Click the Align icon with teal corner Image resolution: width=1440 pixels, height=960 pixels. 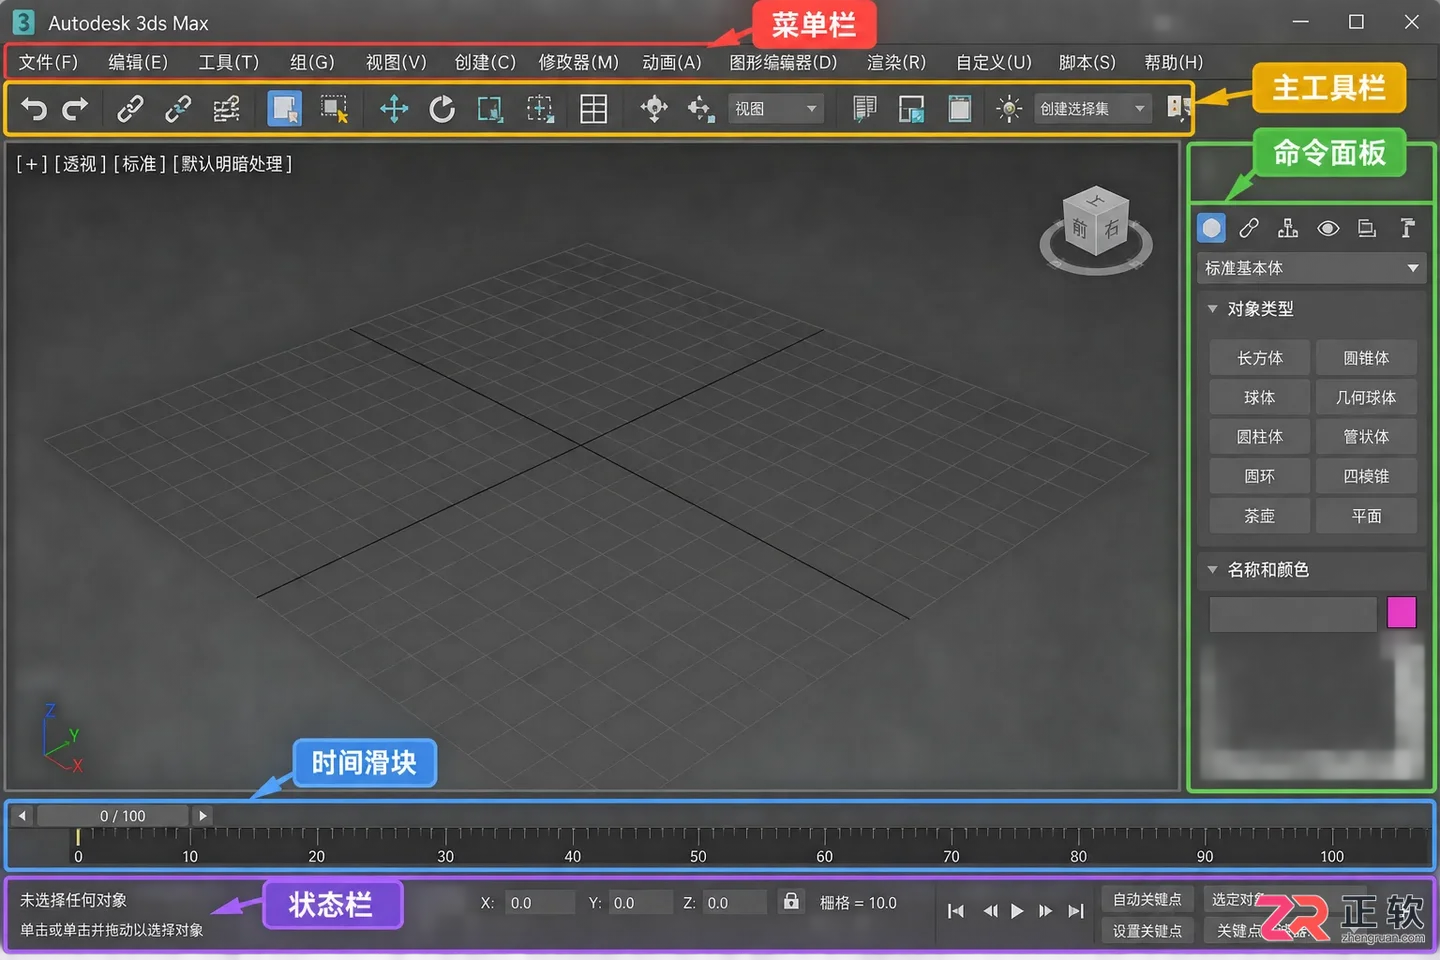point(912,108)
